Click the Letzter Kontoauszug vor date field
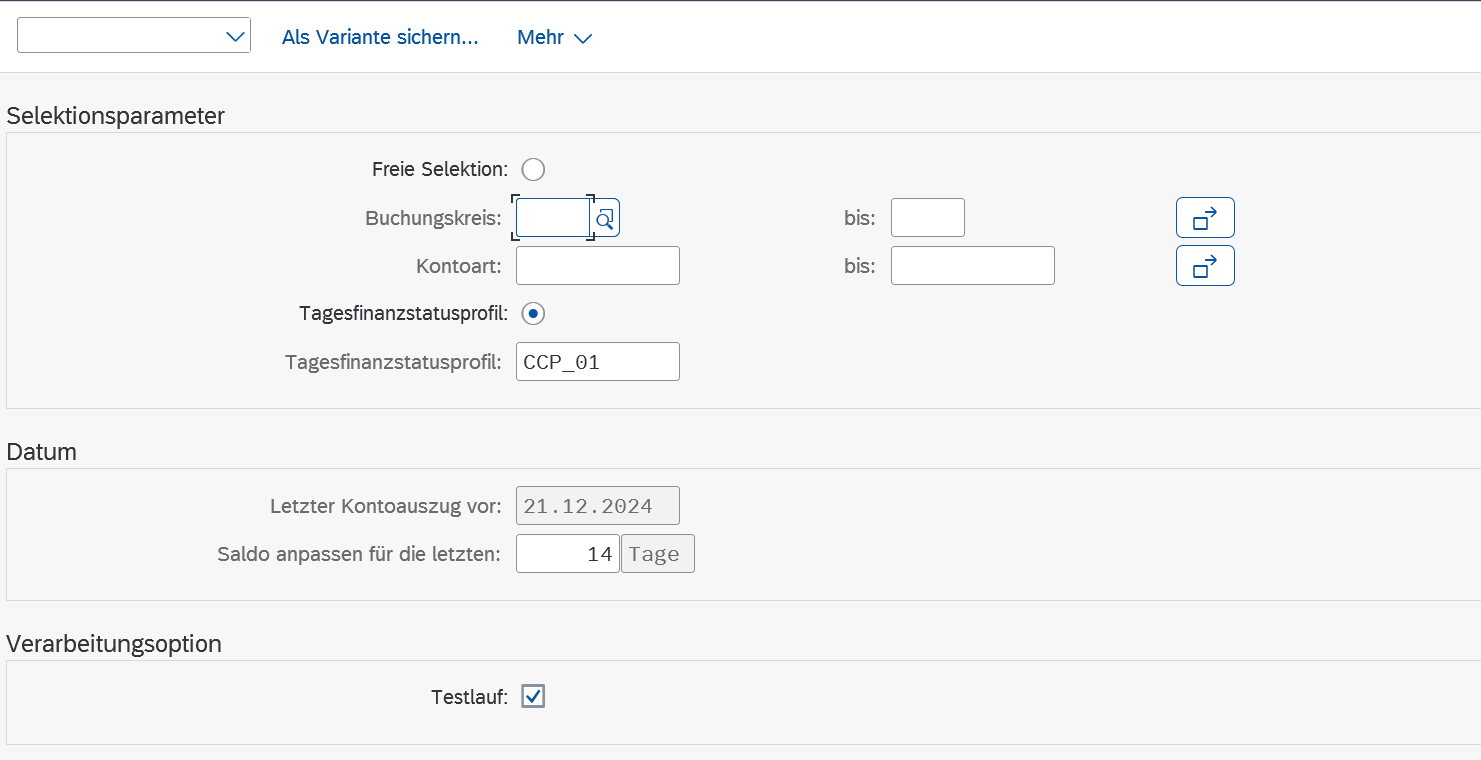The width and height of the screenshot is (1481, 760). pos(597,506)
